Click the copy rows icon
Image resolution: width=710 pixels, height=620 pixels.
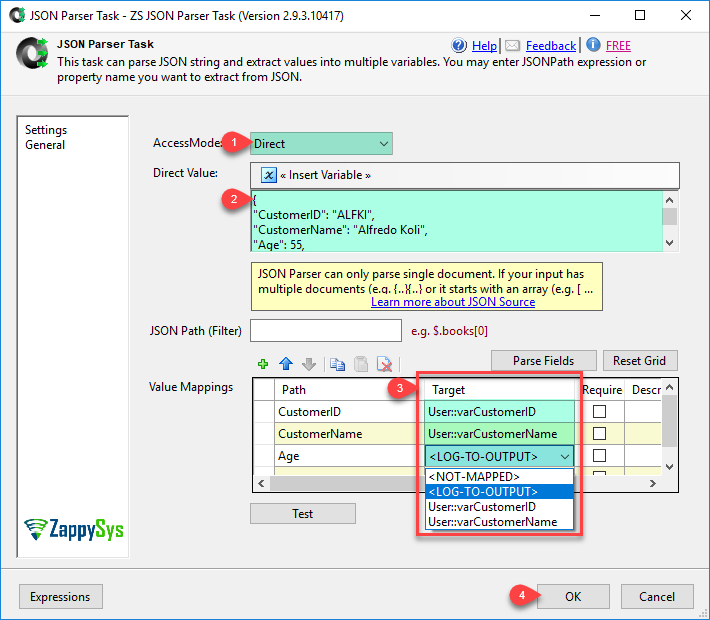tap(337, 364)
